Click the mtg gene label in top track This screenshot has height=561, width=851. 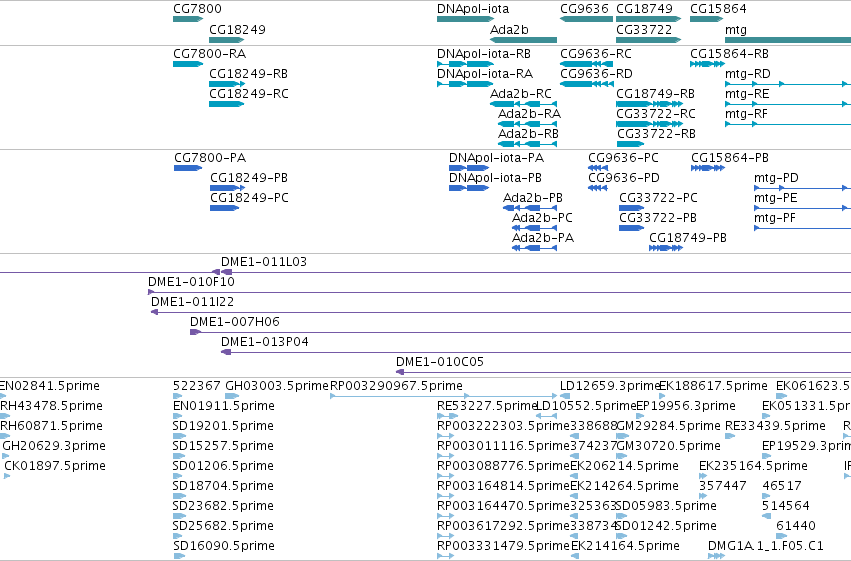[736, 30]
